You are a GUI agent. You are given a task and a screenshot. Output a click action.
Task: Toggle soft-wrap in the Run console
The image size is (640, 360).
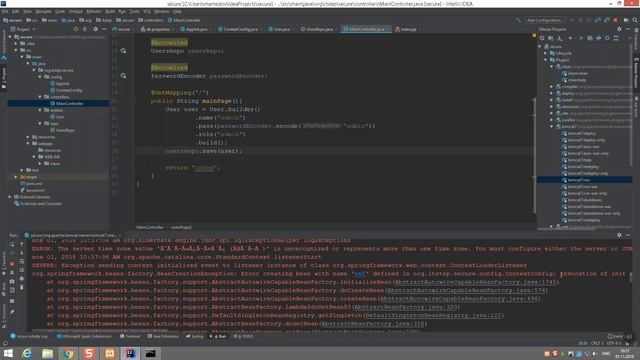(22, 262)
